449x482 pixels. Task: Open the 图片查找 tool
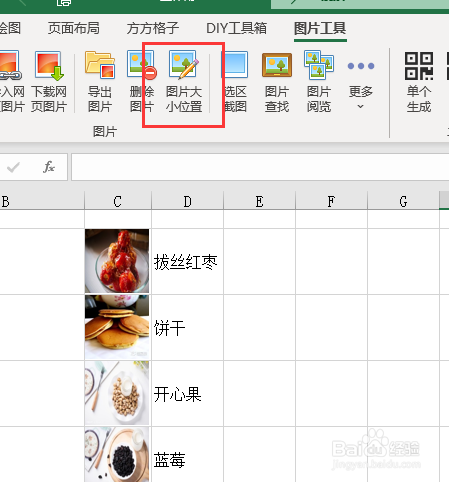tap(277, 82)
